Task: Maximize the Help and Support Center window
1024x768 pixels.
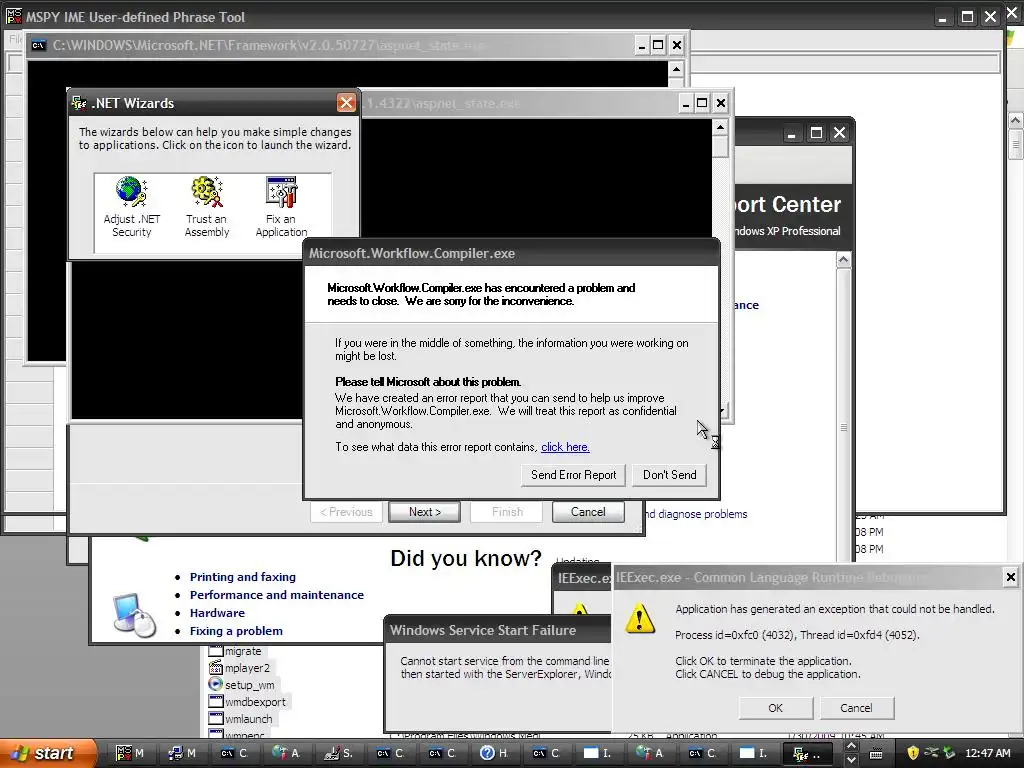Action: [x=816, y=133]
